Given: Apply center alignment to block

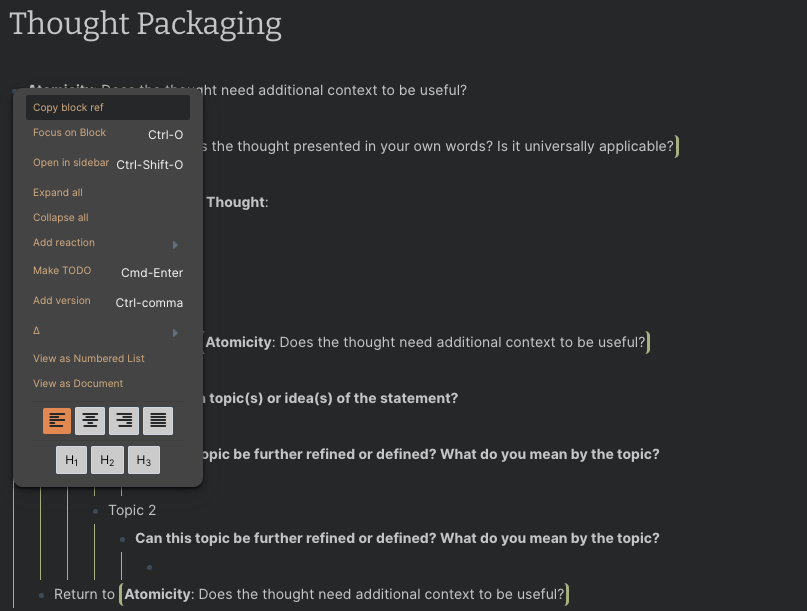Looking at the screenshot, I should coord(91,421).
